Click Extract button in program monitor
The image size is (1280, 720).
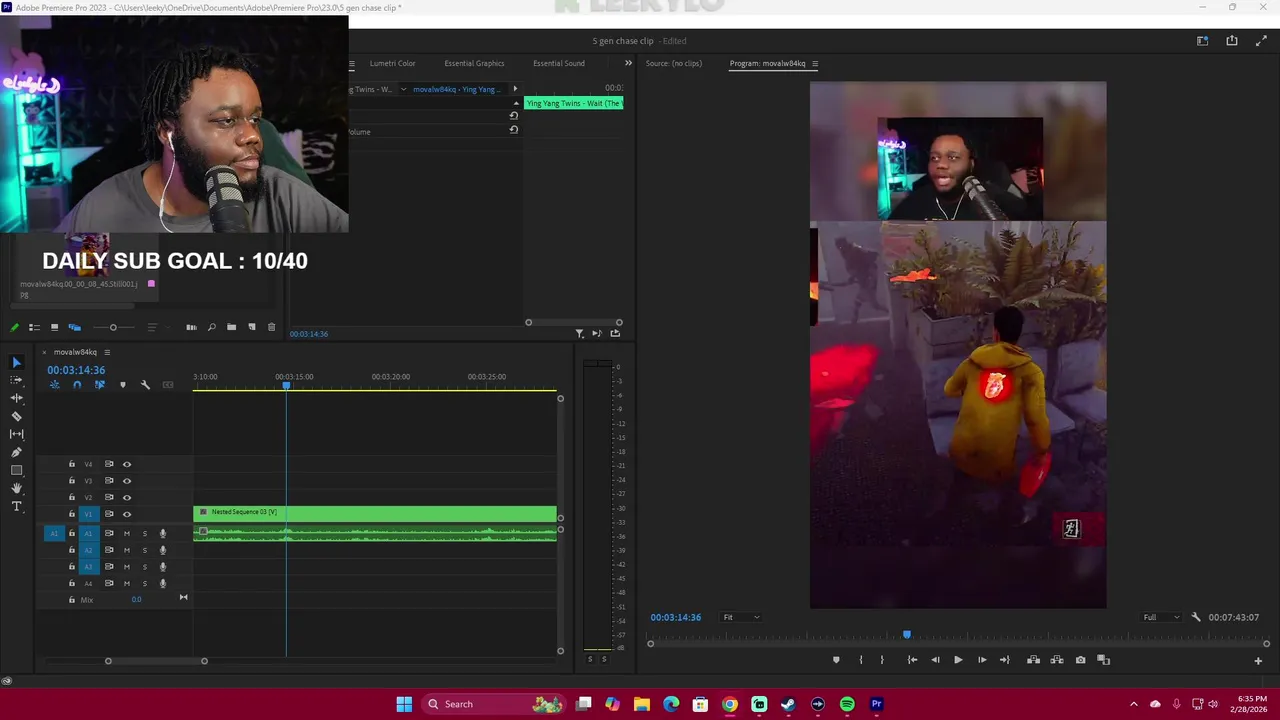coord(1057,660)
